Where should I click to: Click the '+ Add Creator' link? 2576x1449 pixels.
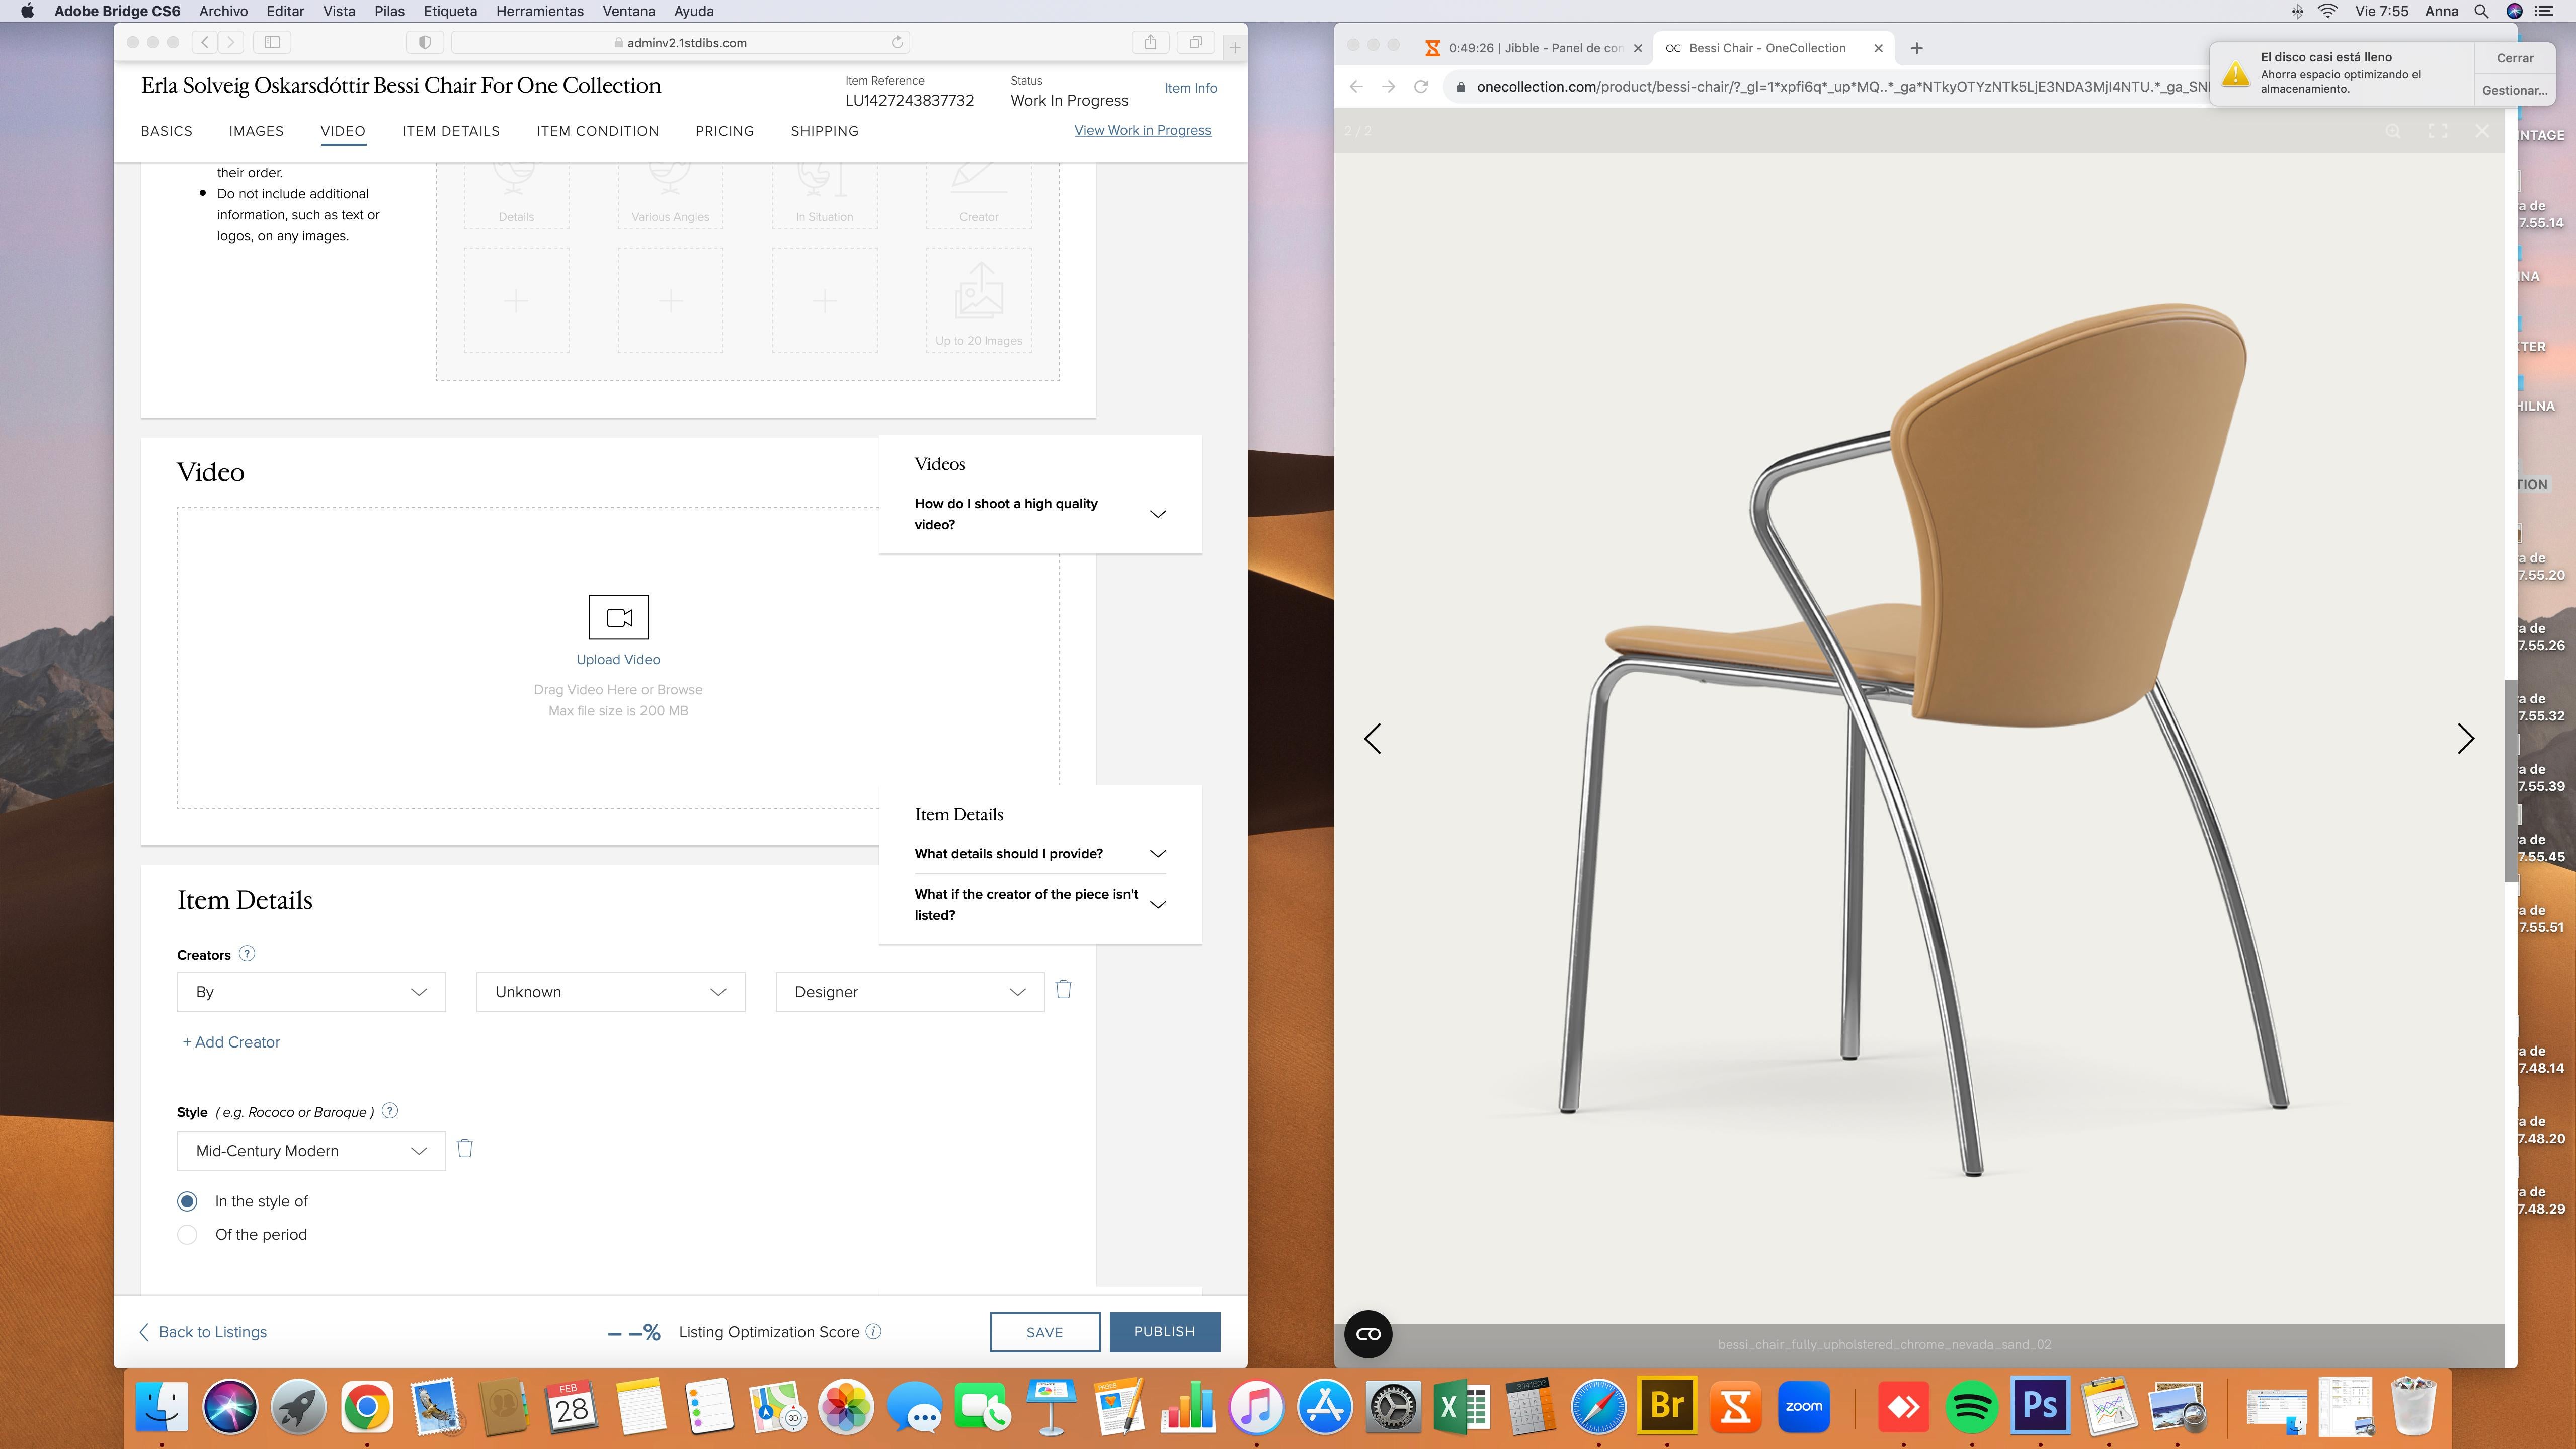[x=231, y=1042]
